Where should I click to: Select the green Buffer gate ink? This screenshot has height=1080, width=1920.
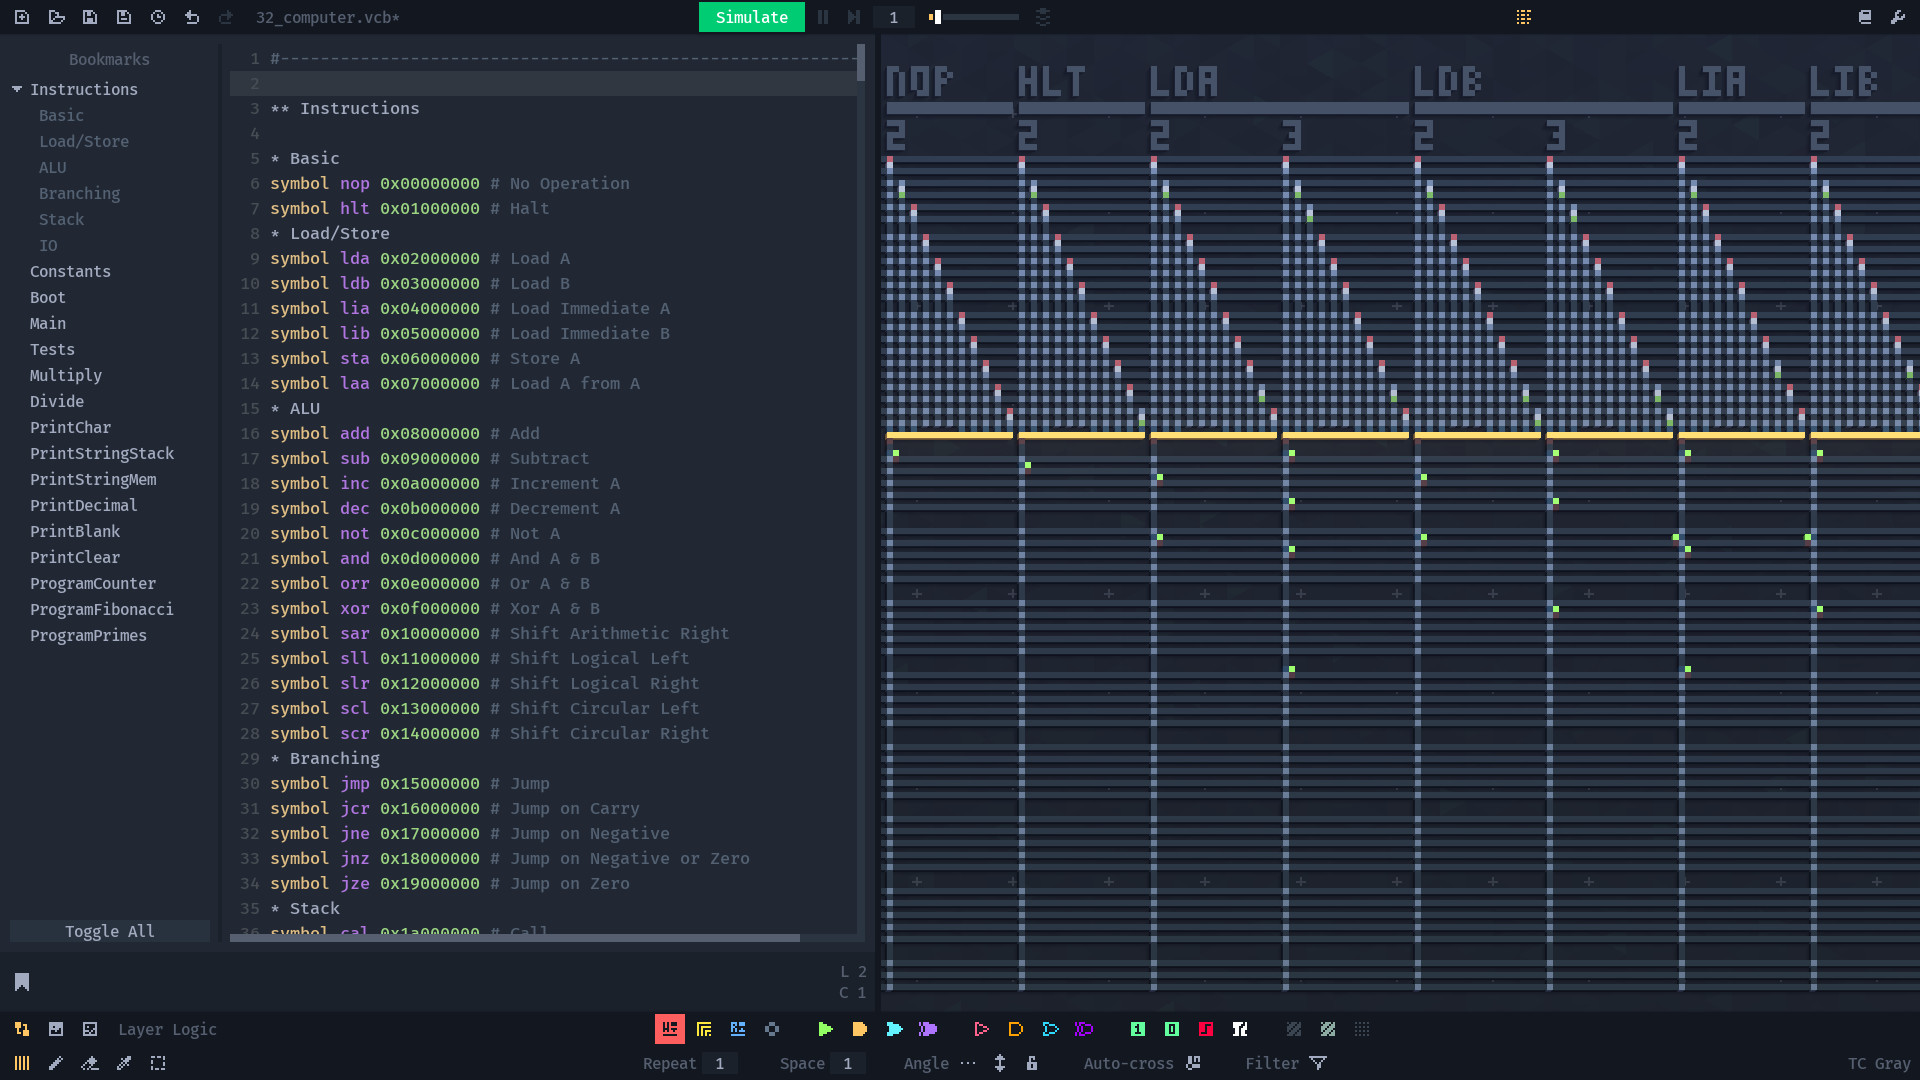(x=826, y=1029)
